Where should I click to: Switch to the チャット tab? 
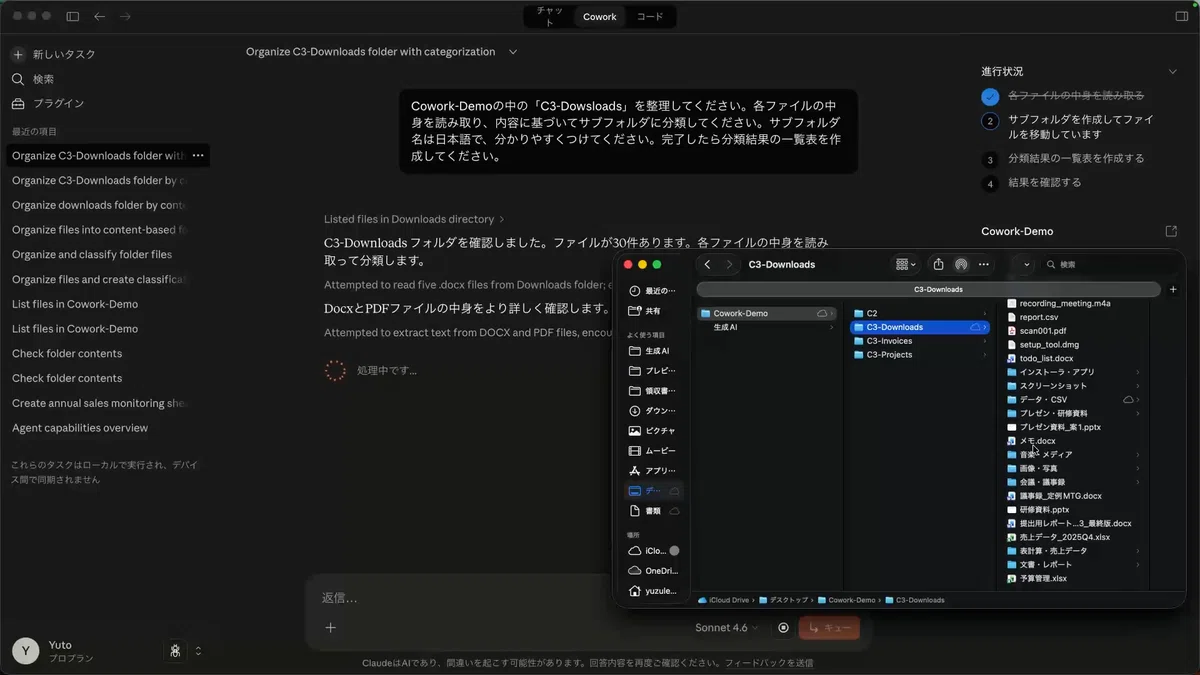[x=550, y=16]
